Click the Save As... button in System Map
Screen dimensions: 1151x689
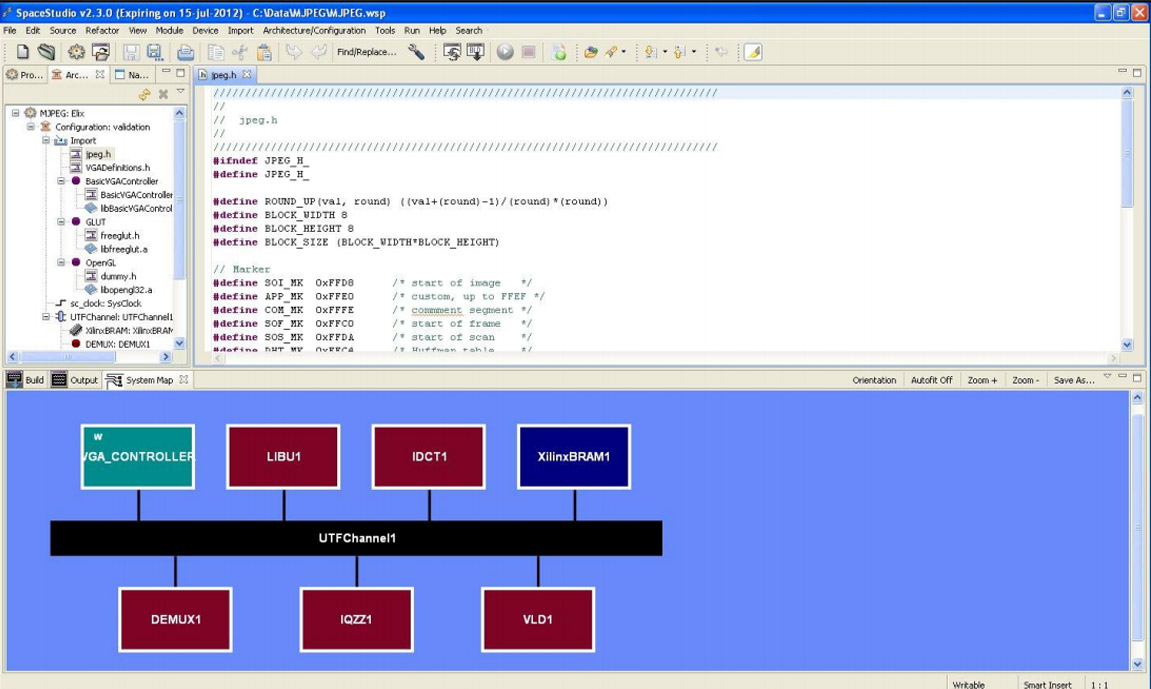1073,380
